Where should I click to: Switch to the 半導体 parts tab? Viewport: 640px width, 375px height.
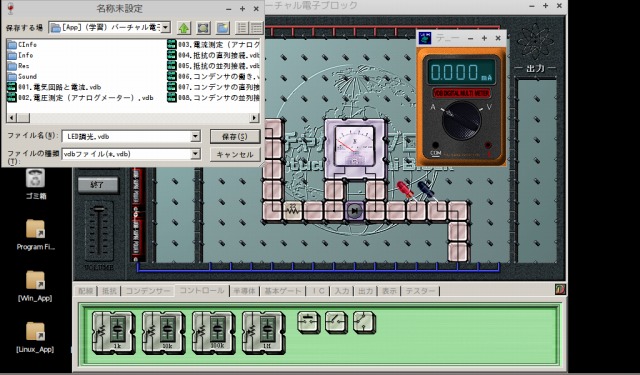click(x=245, y=291)
